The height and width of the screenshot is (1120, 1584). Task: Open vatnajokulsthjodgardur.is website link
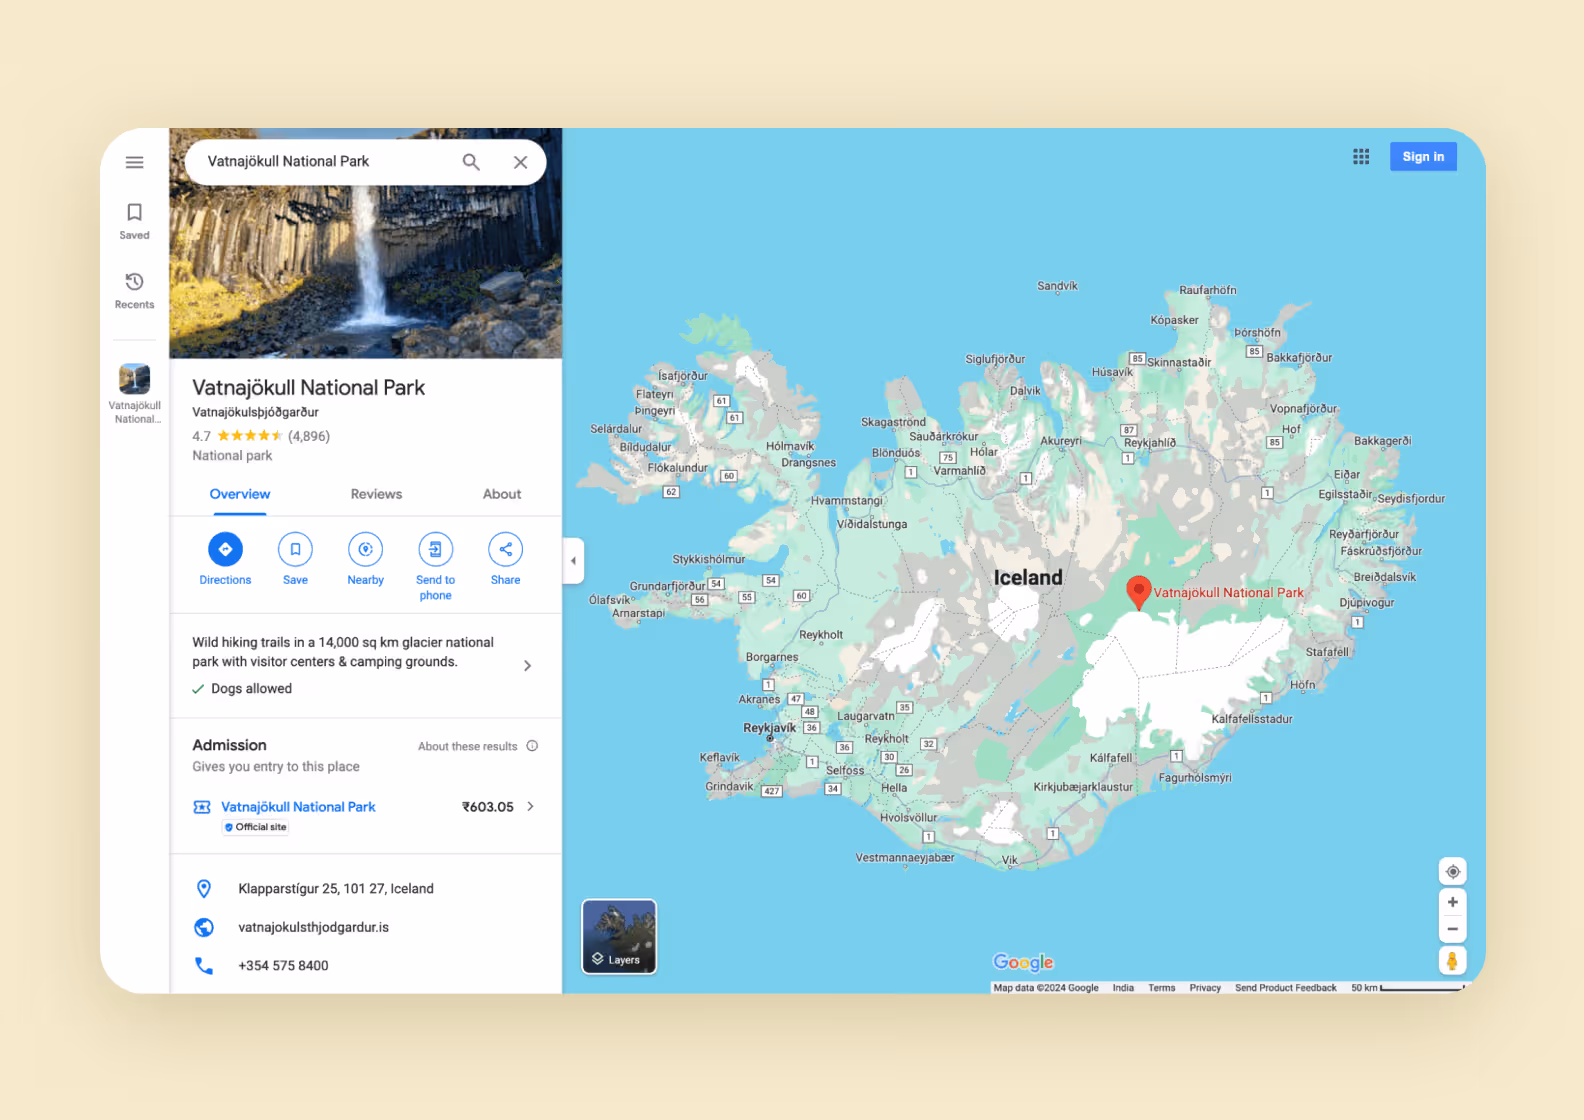[x=313, y=928]
